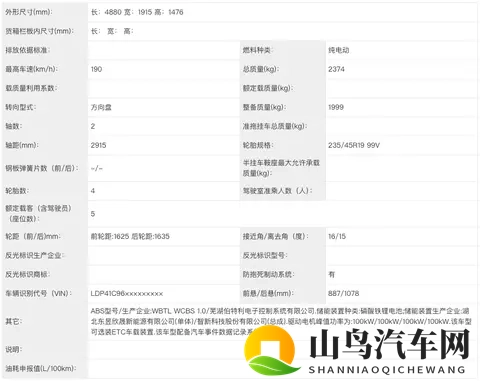Select the 反光标识型号 label
Image resolution: width=480 pixels, height=381 pixels.
pyautogui.click(x=265, y=256)
